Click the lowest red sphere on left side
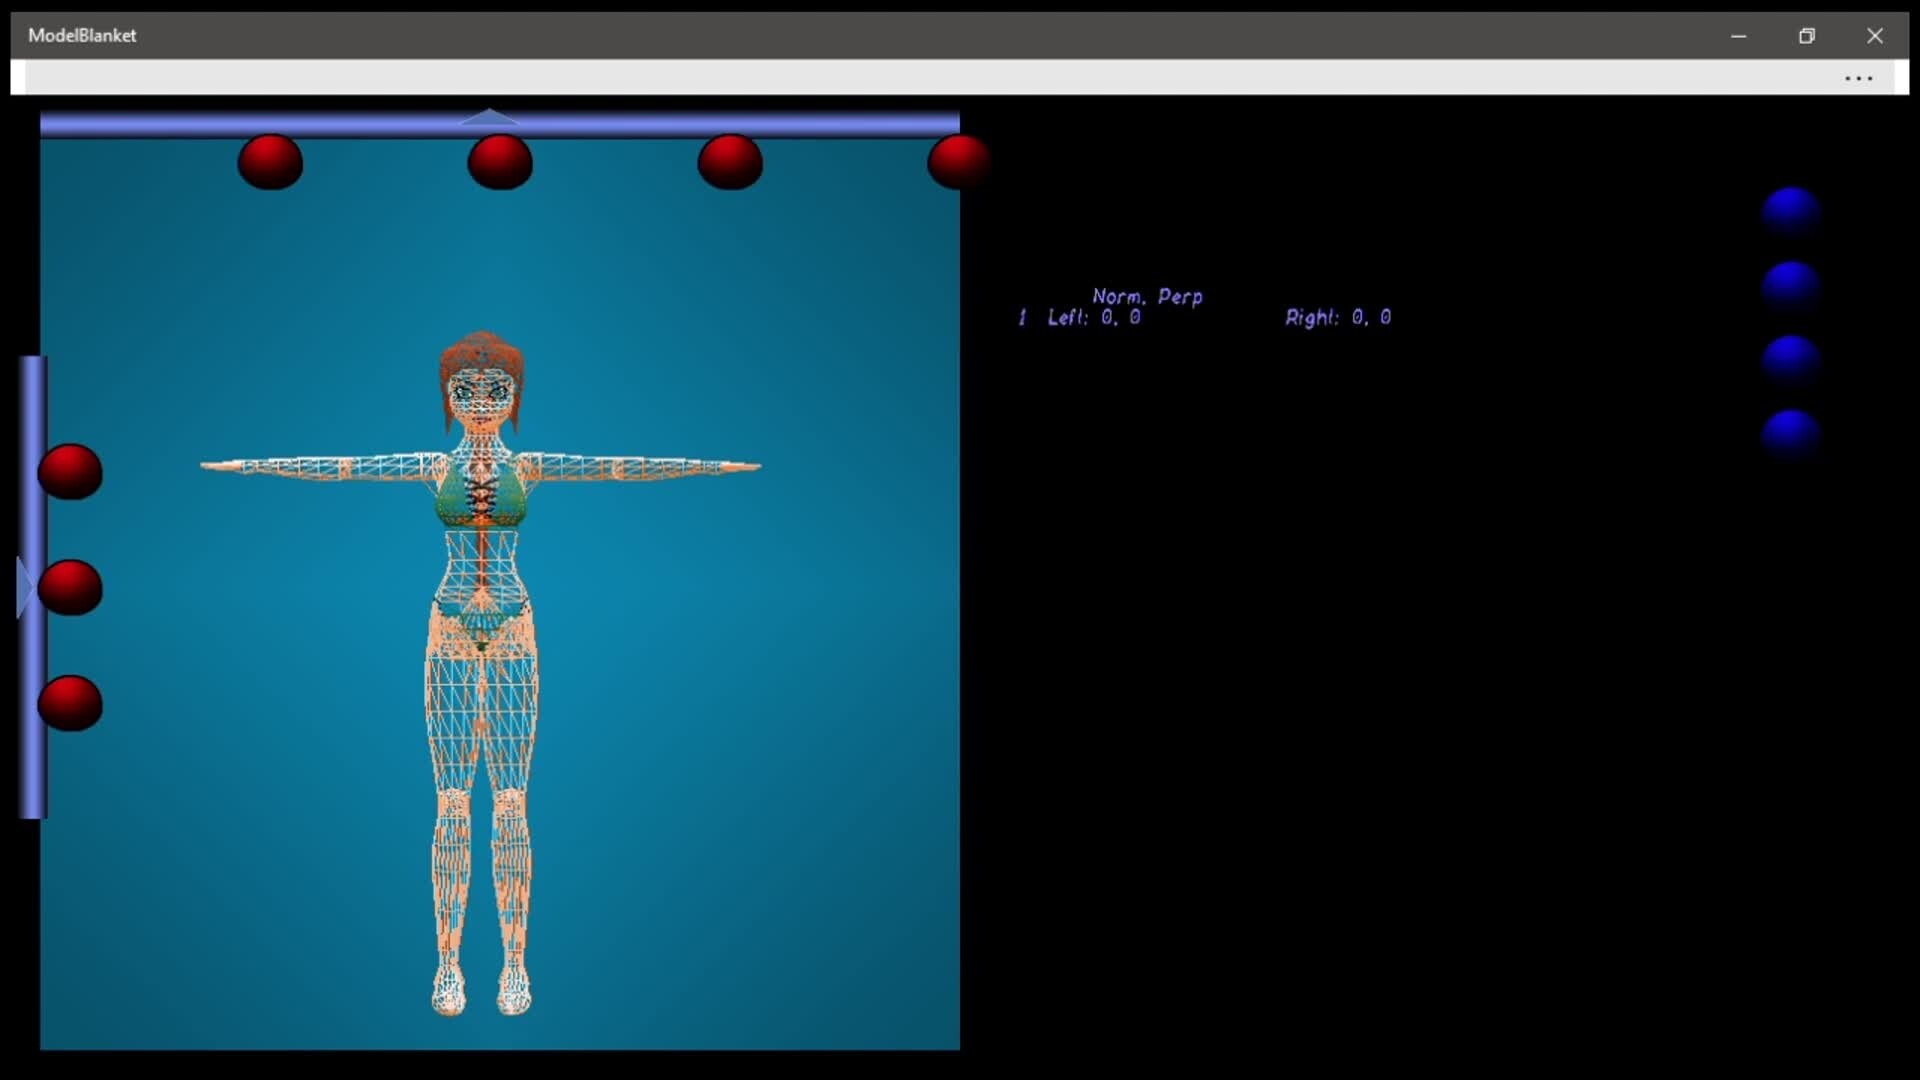Image resolution: width=1920 pixels, height=1080 pixels. point(70,703)
